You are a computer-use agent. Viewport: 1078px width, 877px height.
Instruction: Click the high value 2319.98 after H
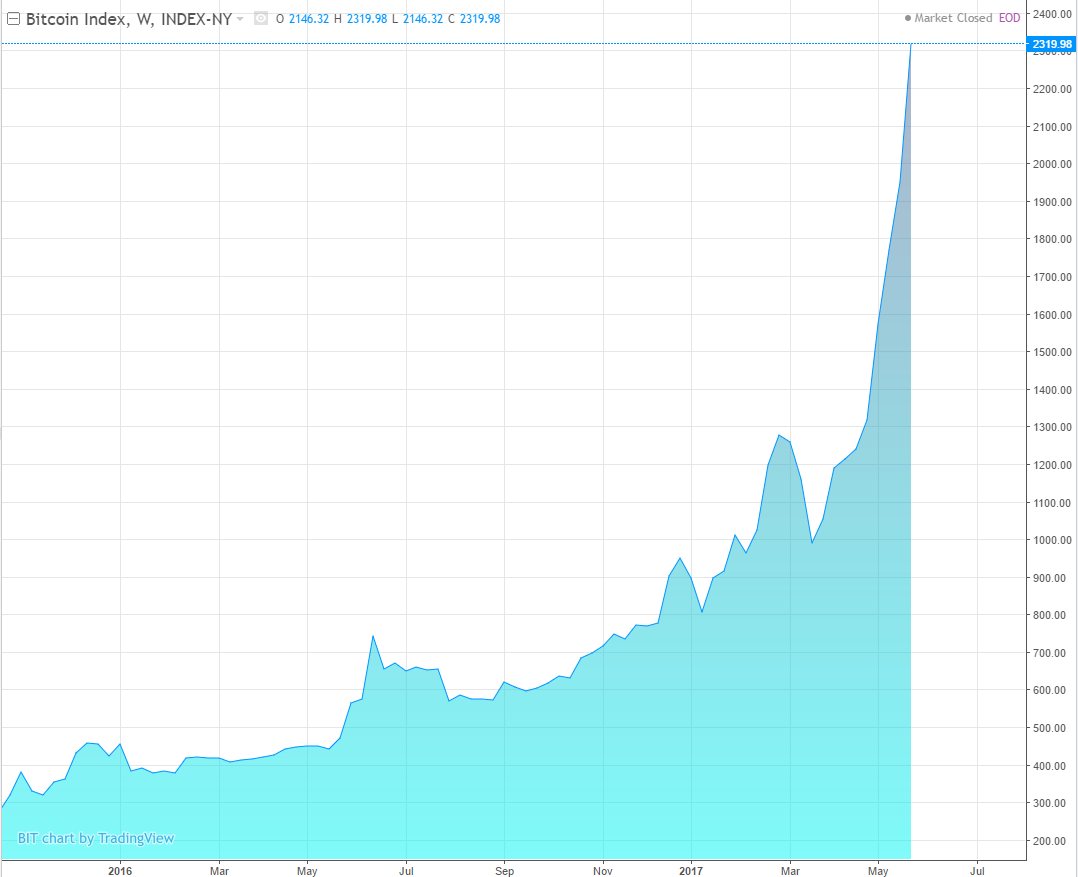point(367,19)
